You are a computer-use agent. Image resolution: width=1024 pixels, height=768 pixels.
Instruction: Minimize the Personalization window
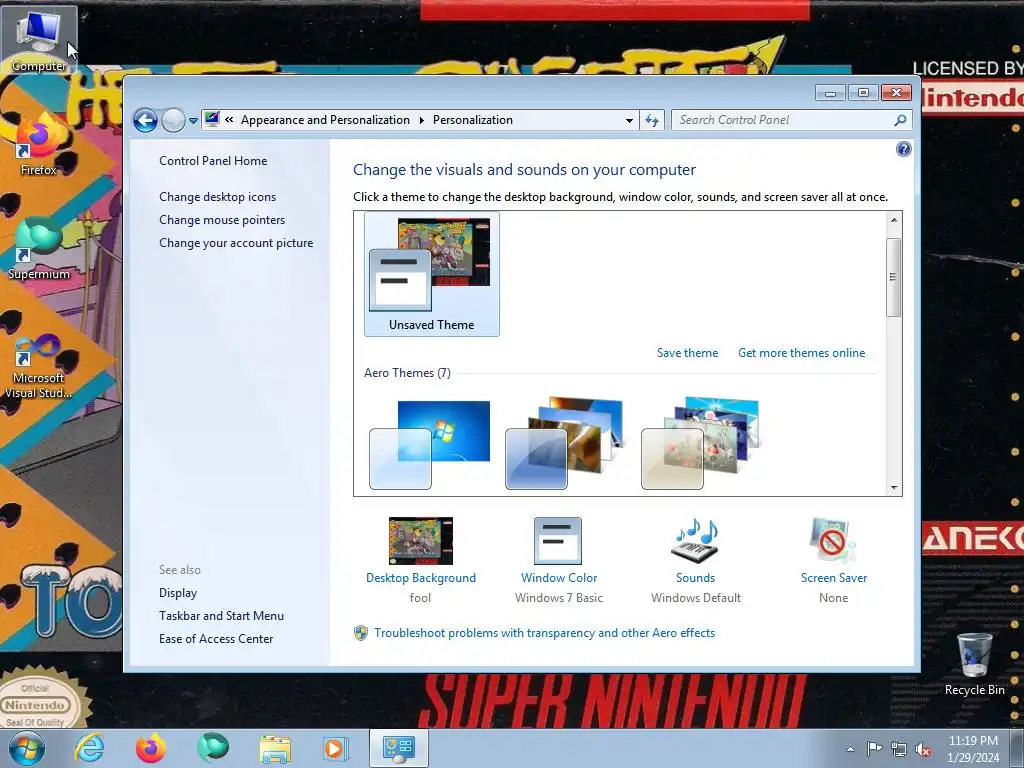point(830,93)
